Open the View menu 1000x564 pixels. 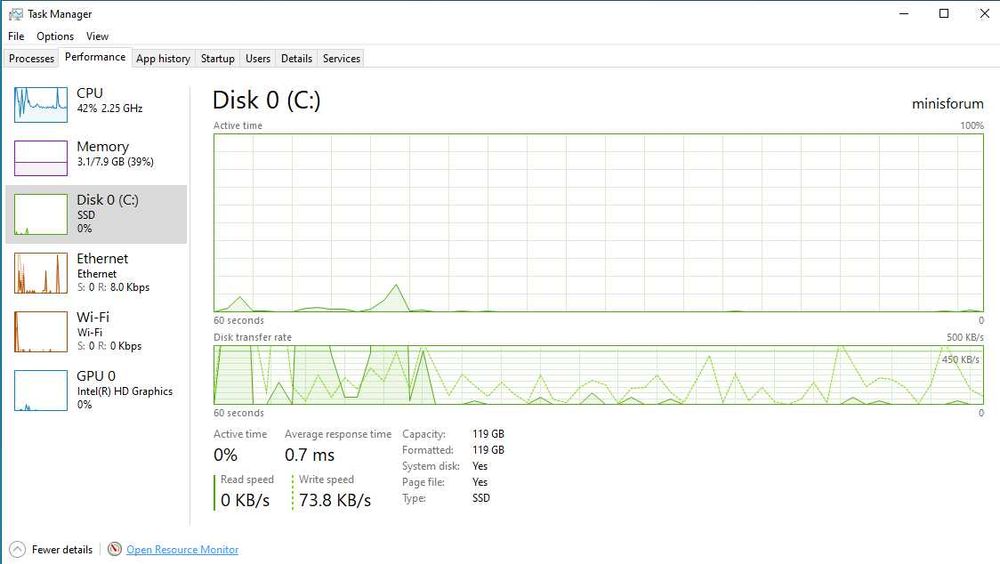[x=97, y=36]
